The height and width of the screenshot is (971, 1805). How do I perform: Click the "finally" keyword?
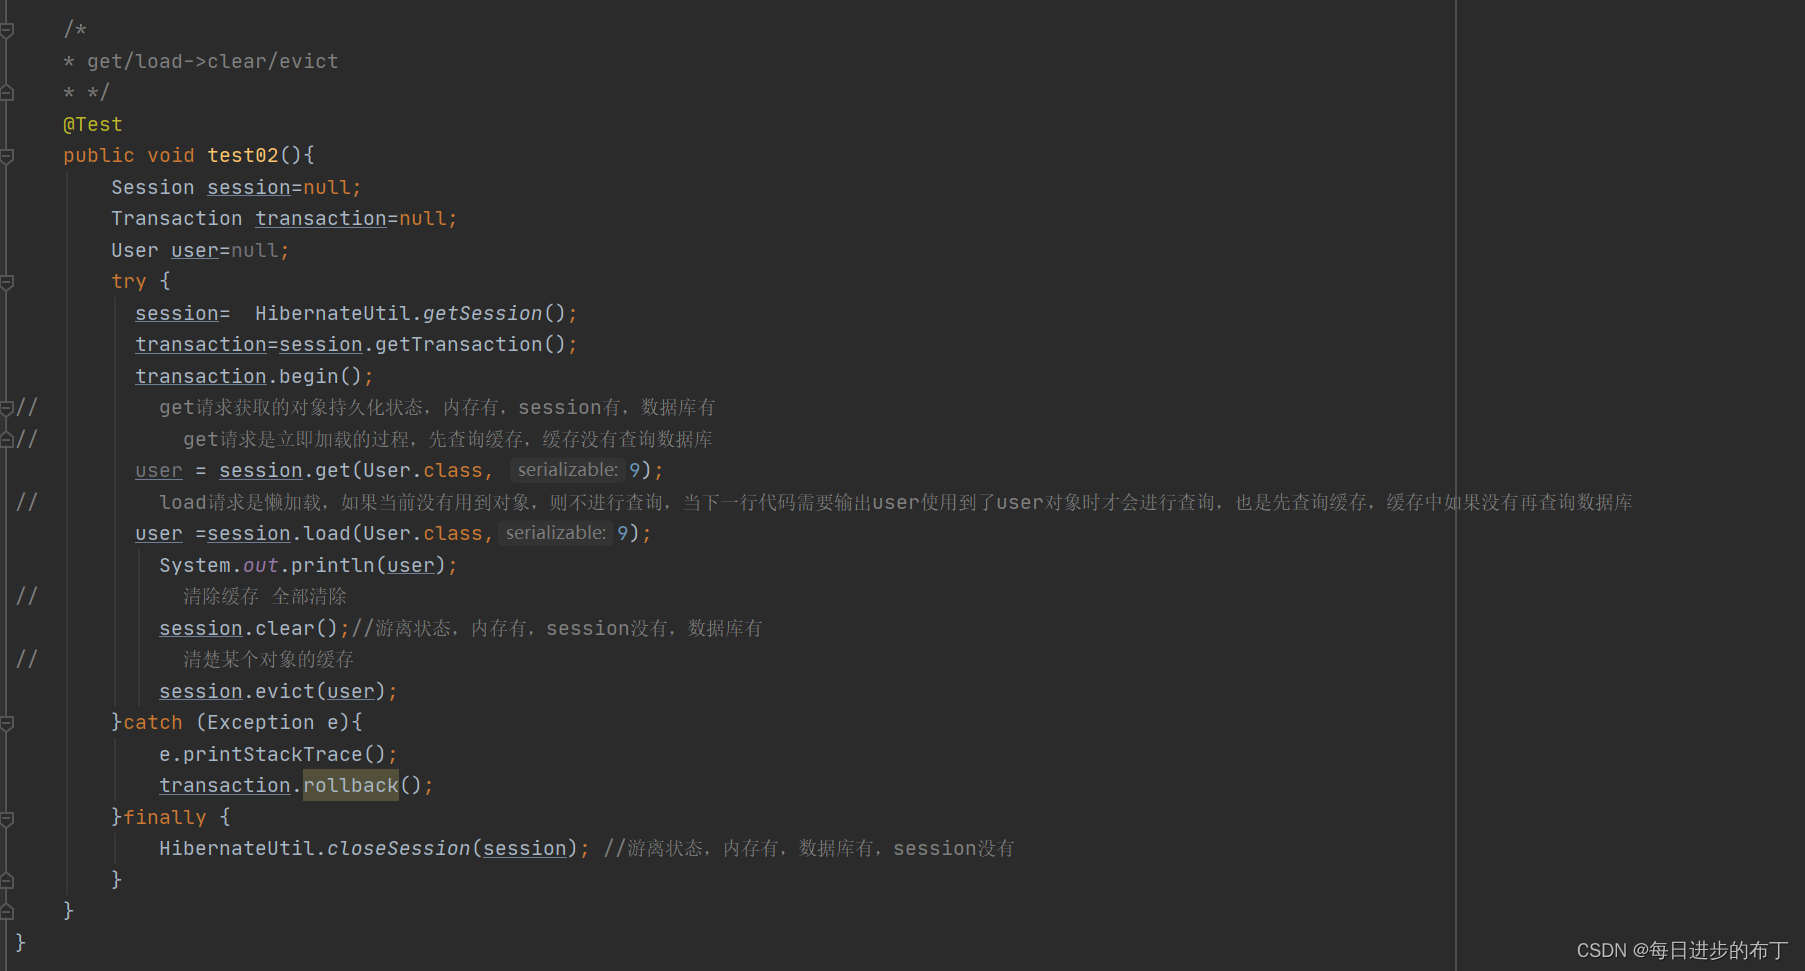[x=165, y=817]
